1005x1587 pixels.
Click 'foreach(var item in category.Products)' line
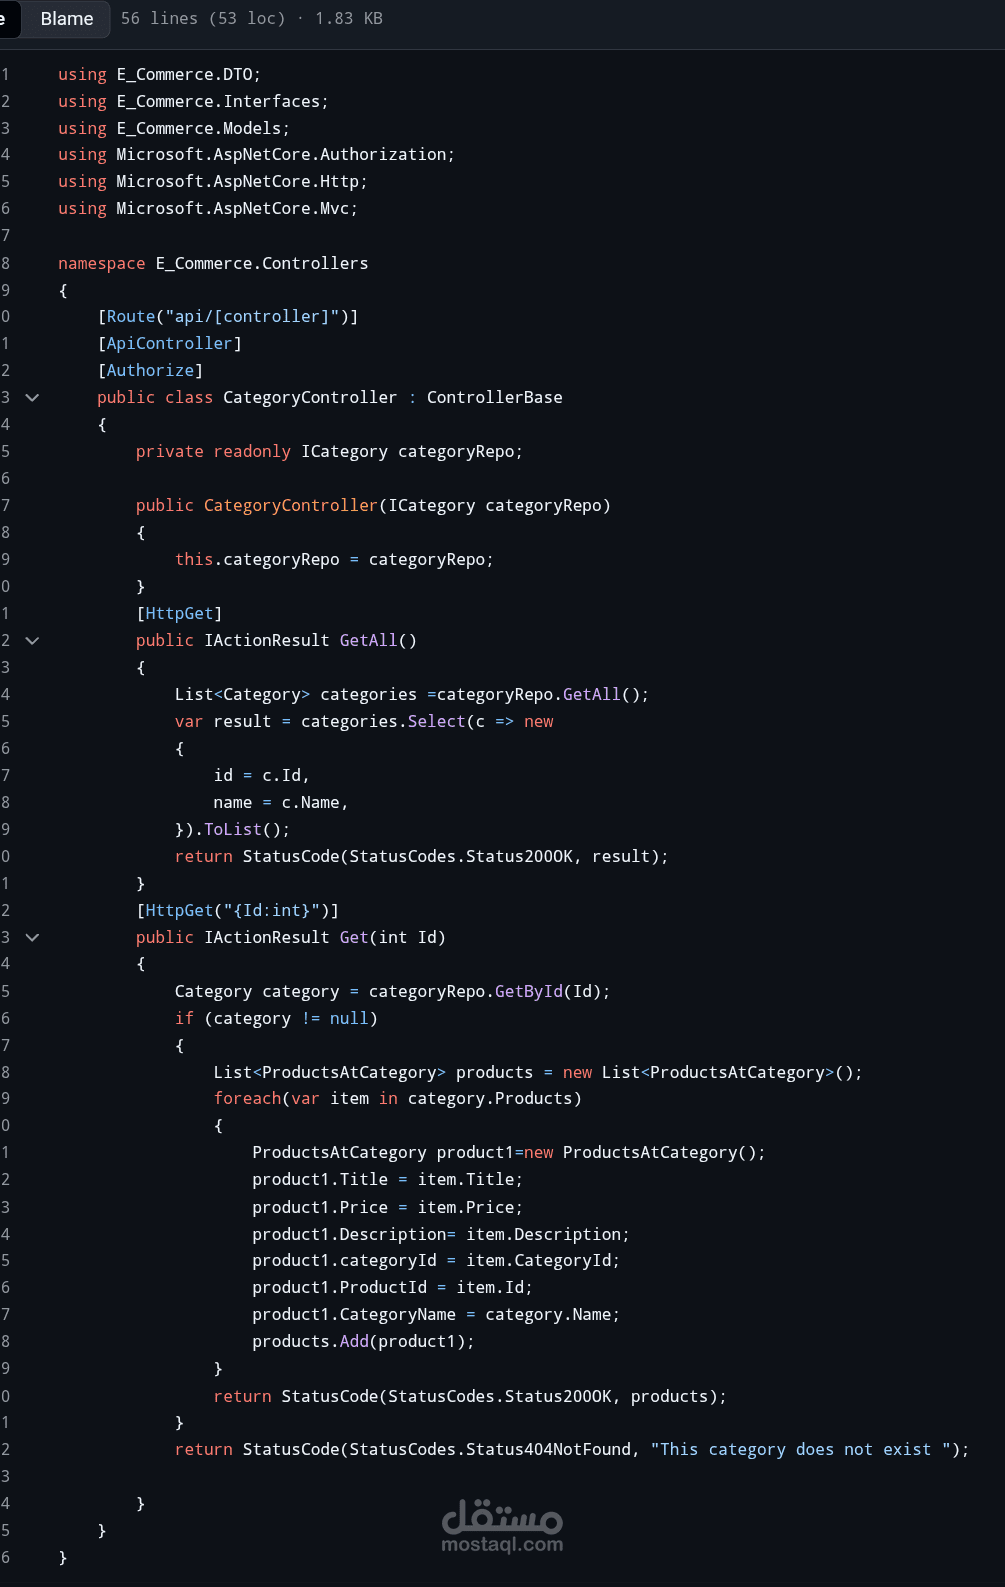pyautogui.click(x=397, y=1099)
